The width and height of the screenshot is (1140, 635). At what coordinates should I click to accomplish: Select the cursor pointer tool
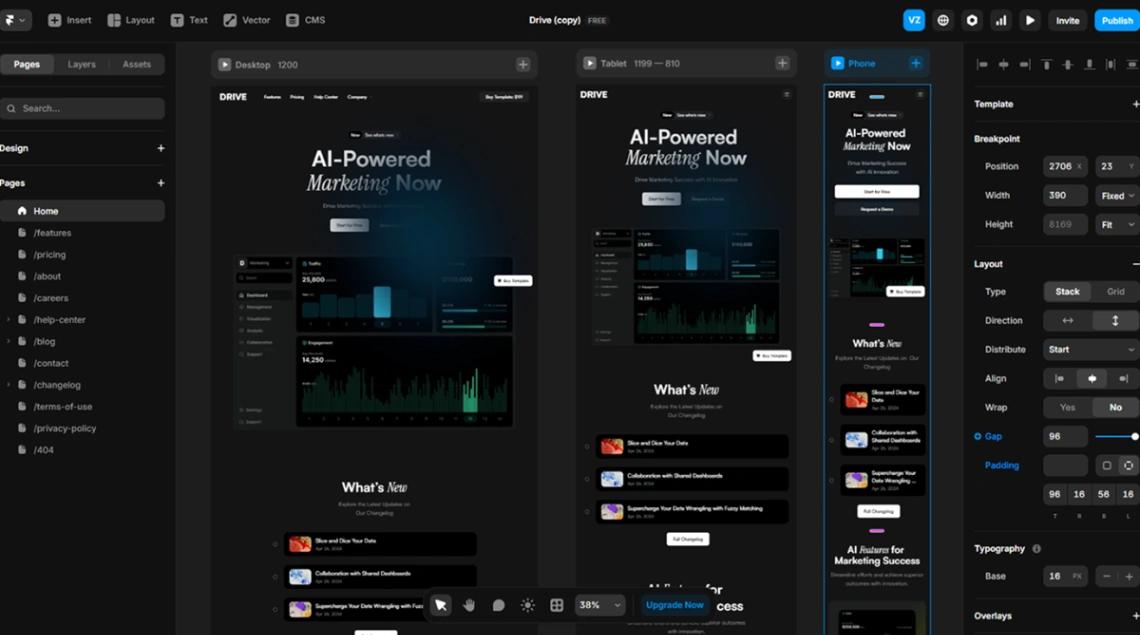(x=441, y=605)
